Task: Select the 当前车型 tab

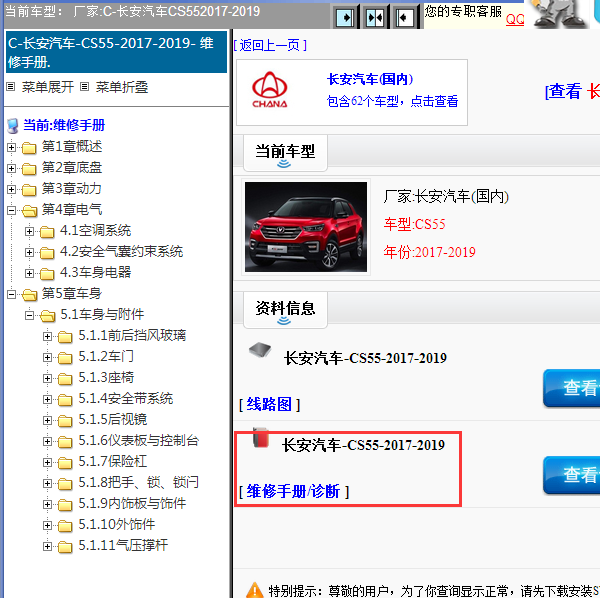Action: [285, 153]
